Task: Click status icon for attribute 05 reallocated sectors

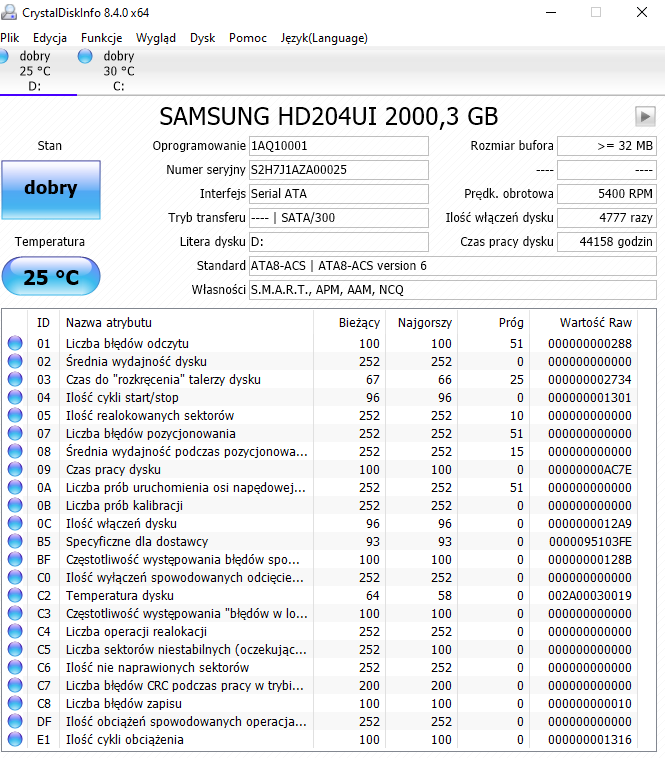Action: point(15,415)
